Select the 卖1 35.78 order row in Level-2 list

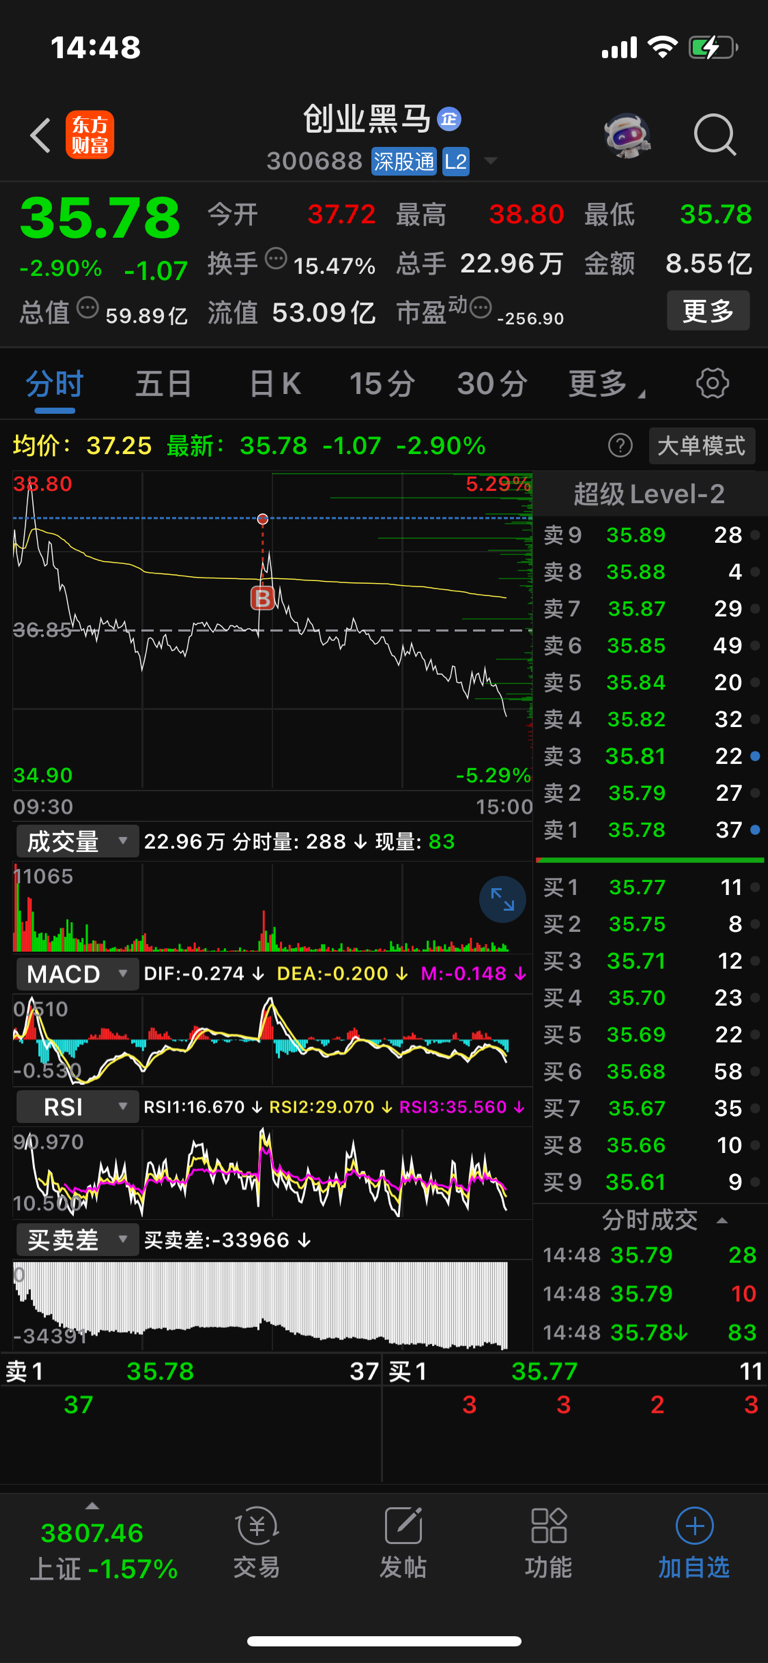651,830
